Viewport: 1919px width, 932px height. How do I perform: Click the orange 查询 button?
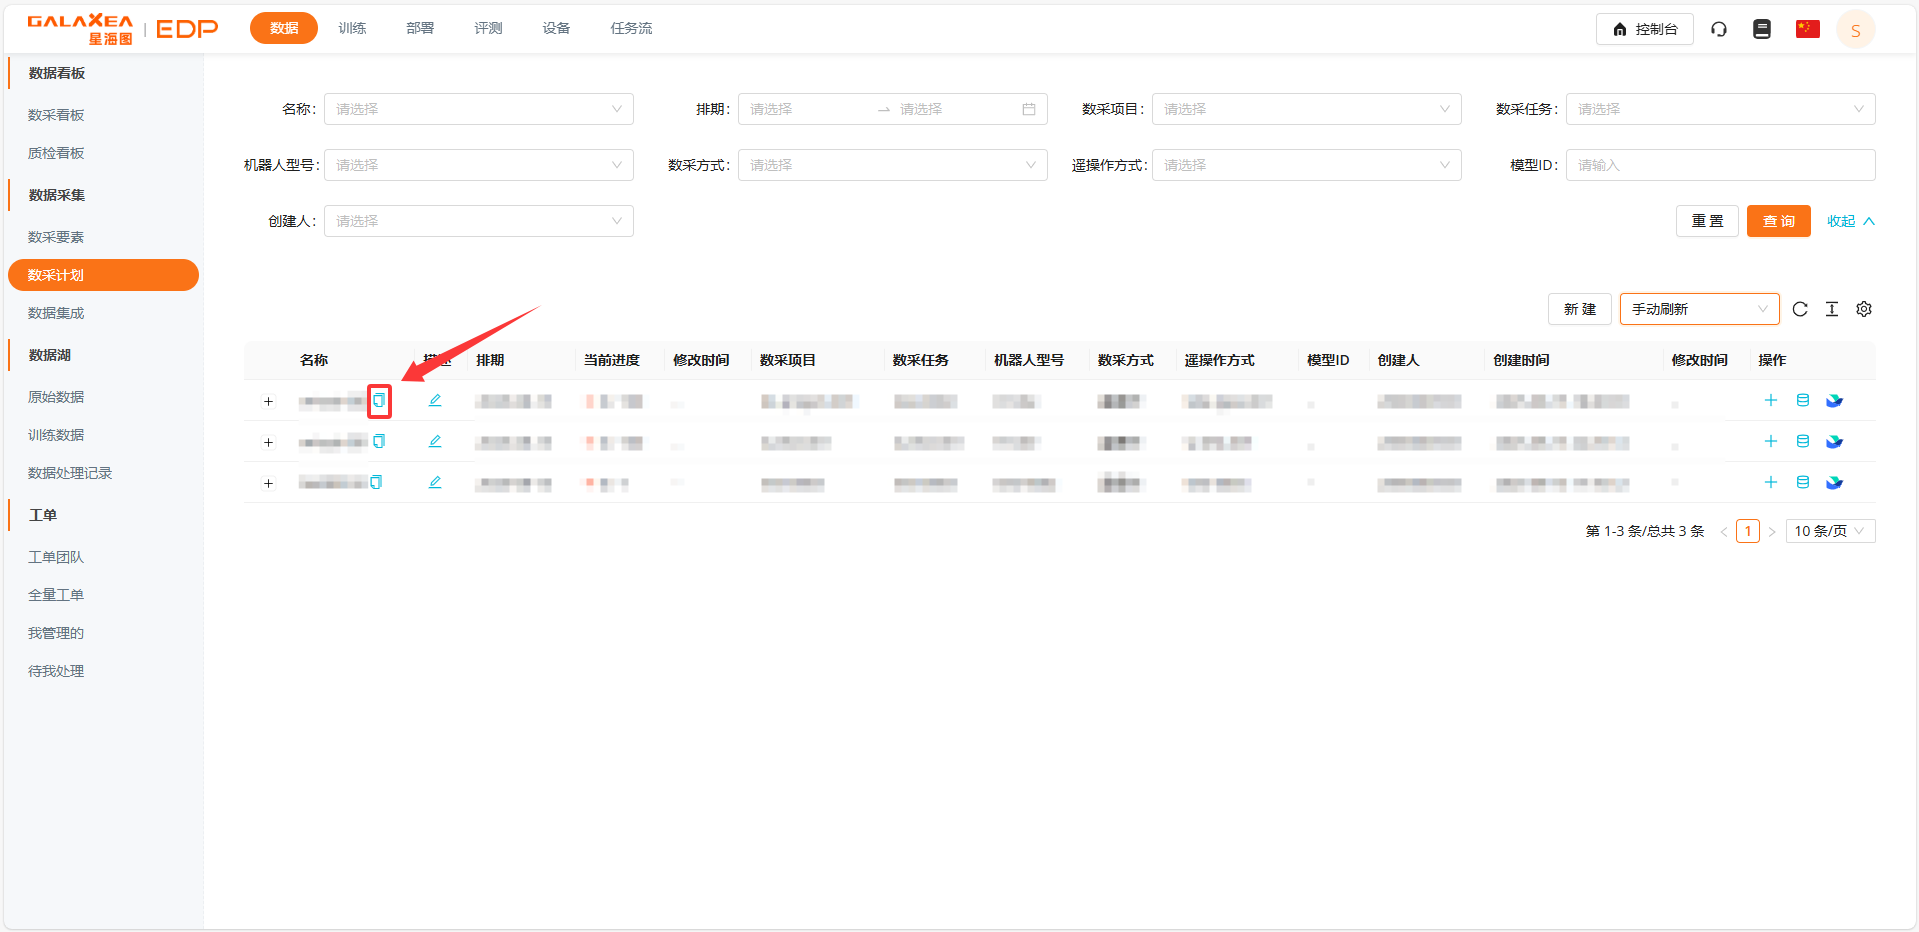click(1778, 221)
